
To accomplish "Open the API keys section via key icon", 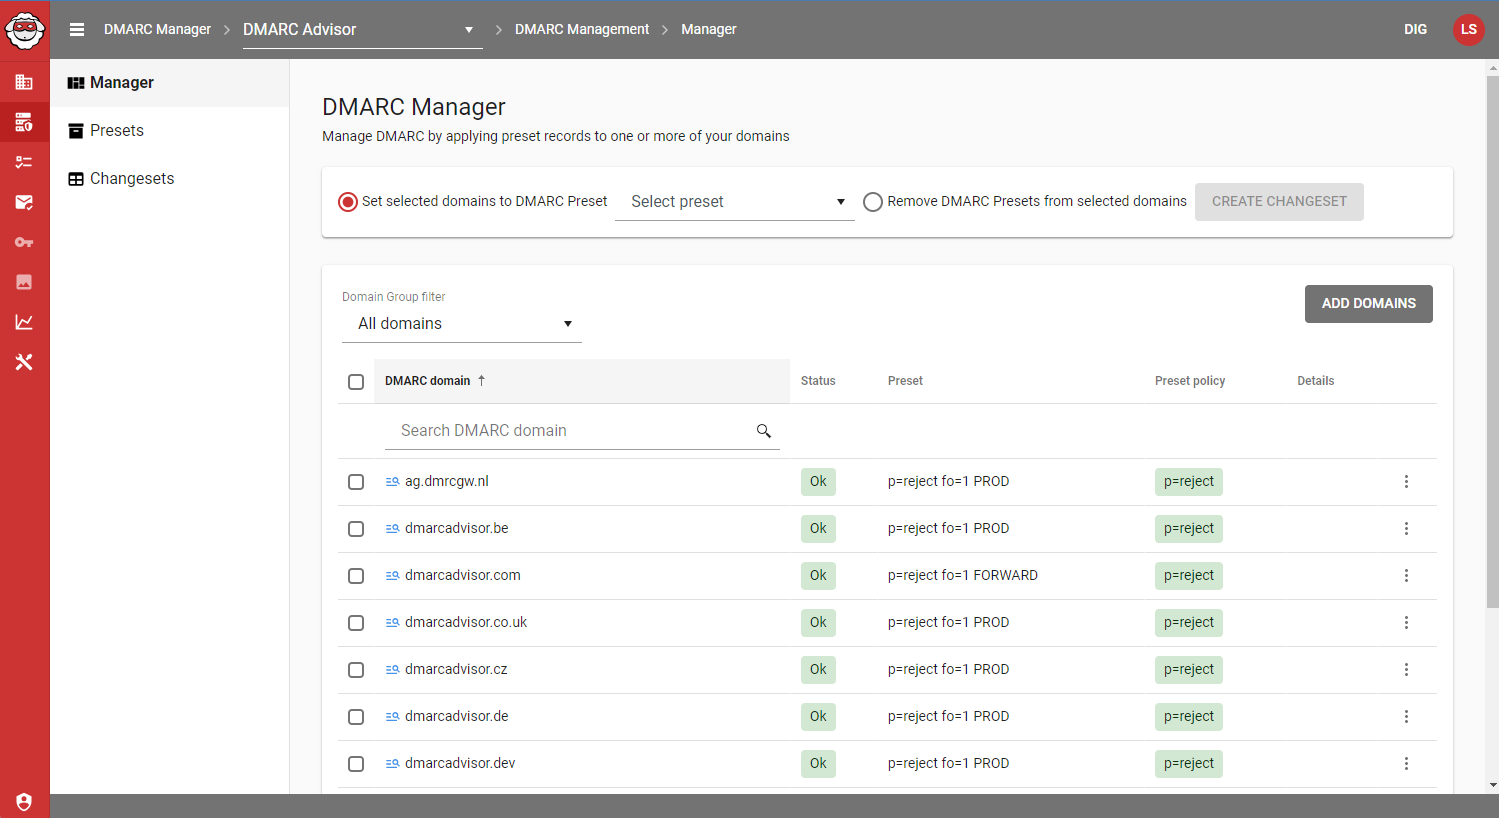I will point(24,241).
